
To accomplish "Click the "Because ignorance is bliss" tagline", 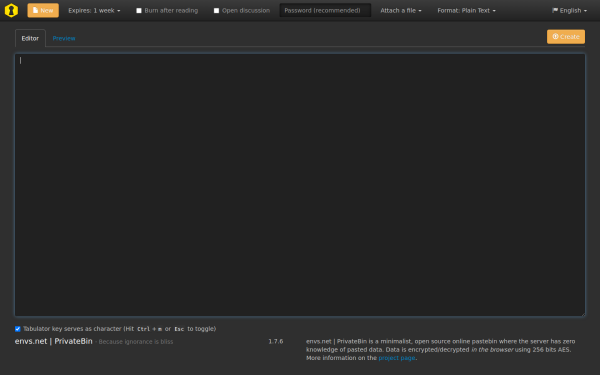I will pos(136,342).
